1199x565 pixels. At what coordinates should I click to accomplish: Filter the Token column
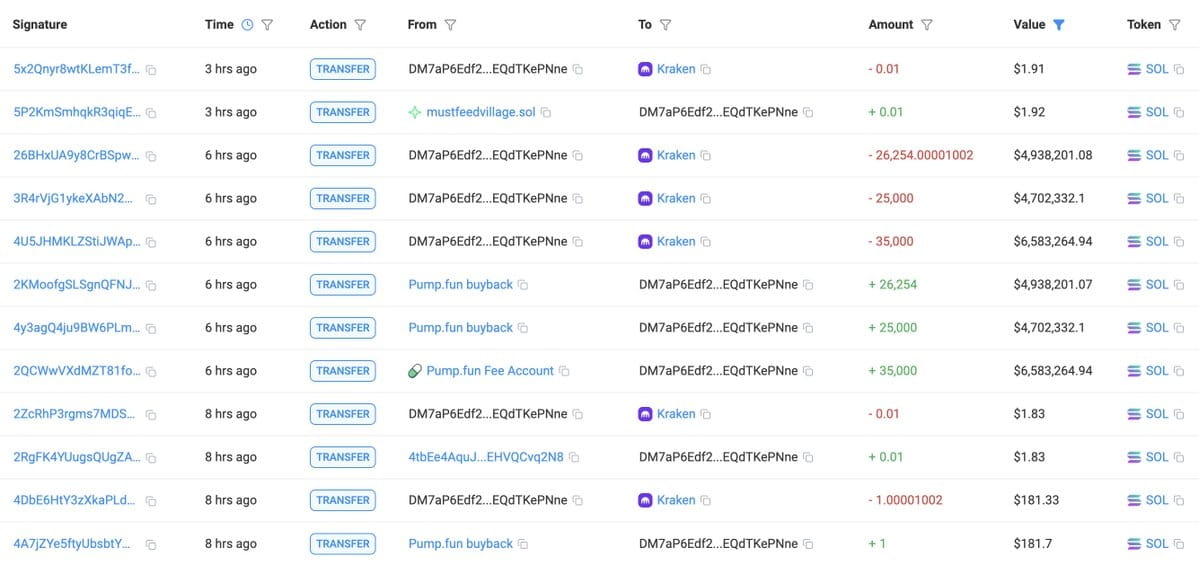click(x=1175, y=25)
